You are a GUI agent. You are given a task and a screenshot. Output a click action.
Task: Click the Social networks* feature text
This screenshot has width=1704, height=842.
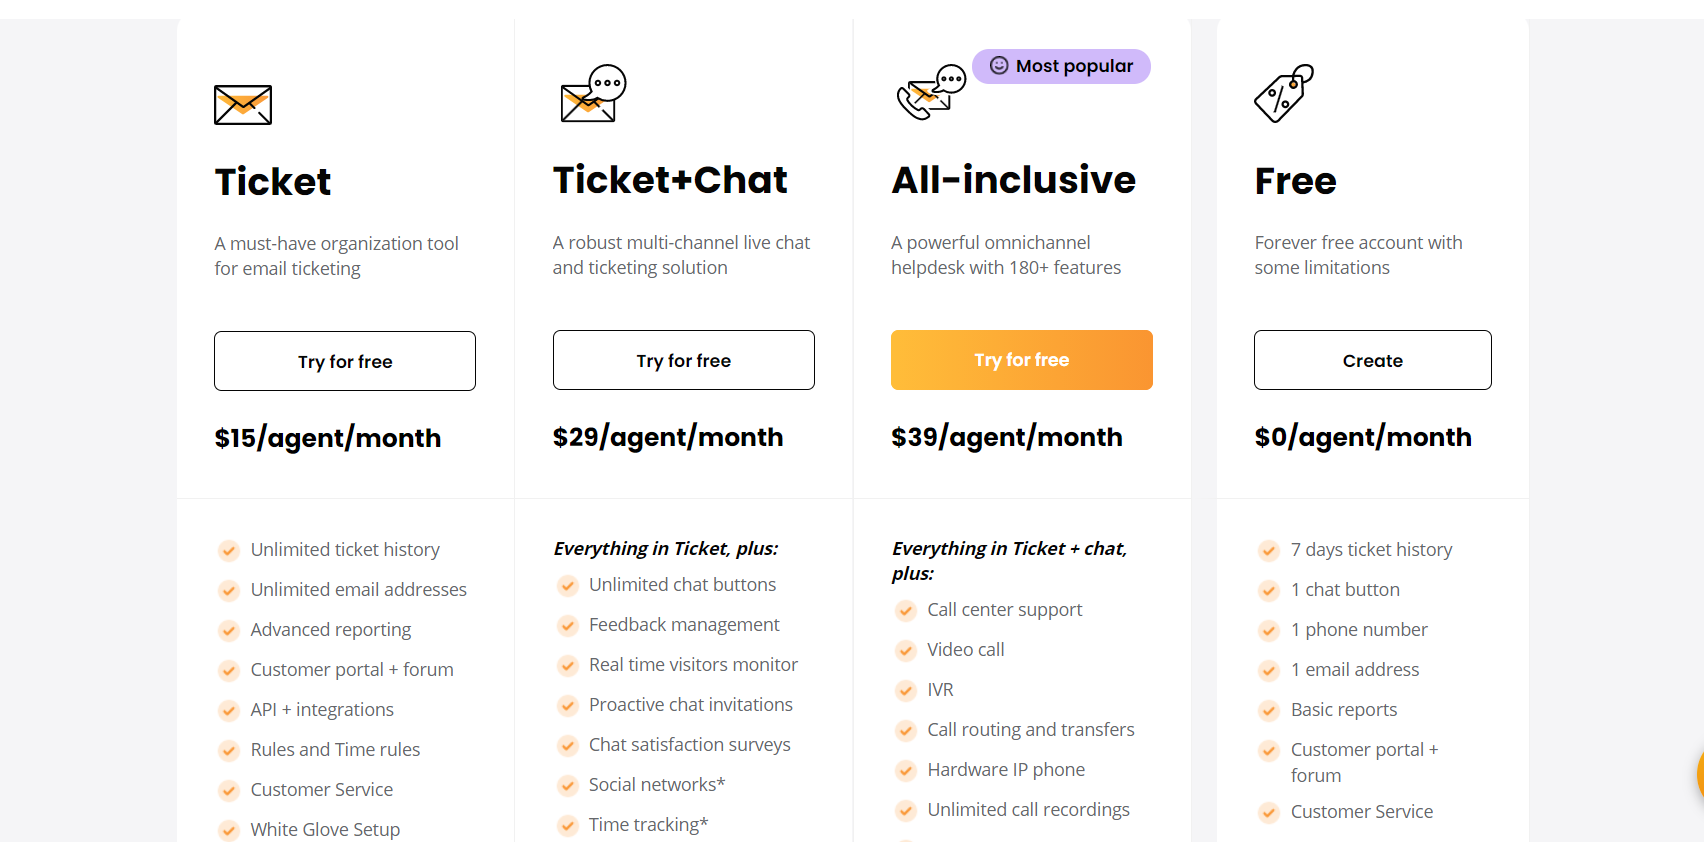pos(657,784)
